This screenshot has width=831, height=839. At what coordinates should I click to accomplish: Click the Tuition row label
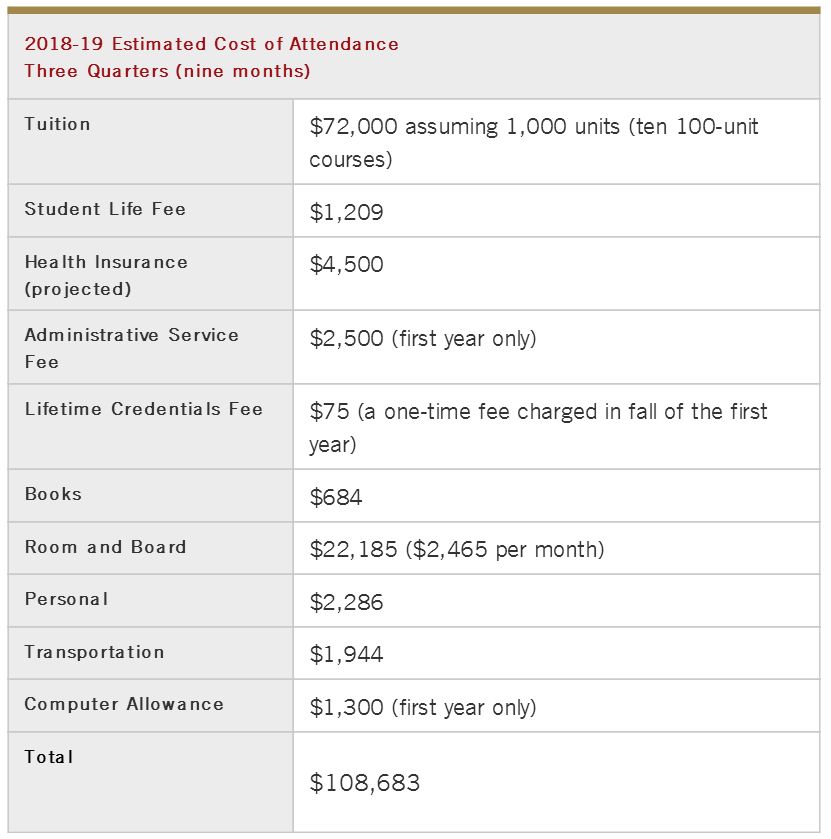58,124
